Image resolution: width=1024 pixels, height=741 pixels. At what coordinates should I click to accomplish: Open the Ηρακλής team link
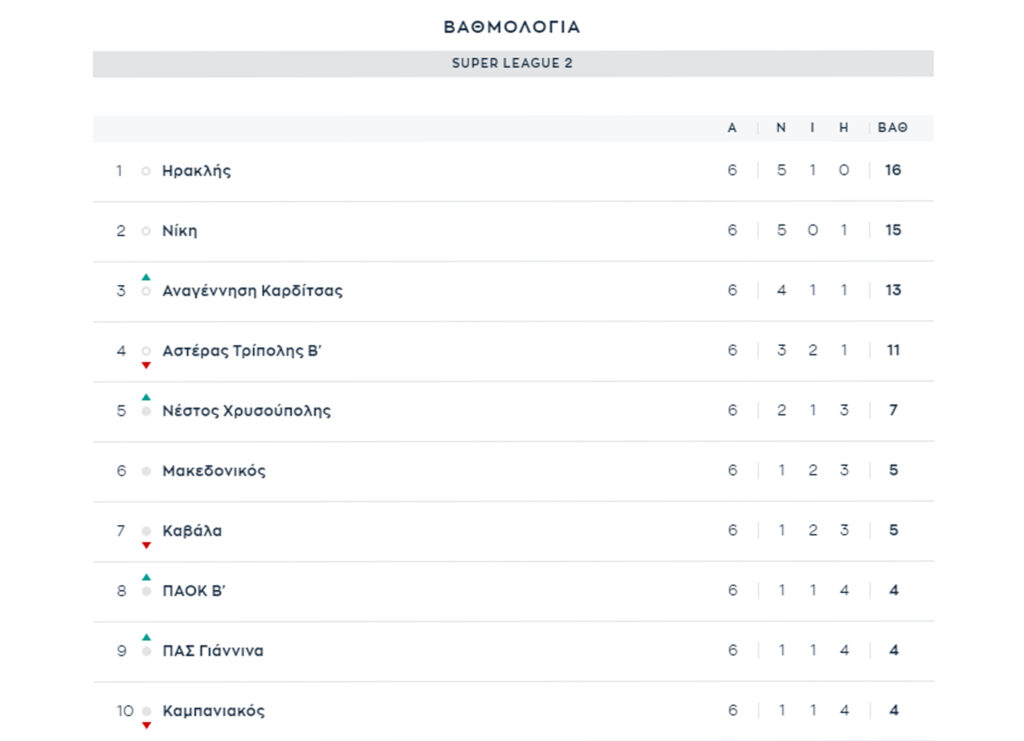[196, 171]
